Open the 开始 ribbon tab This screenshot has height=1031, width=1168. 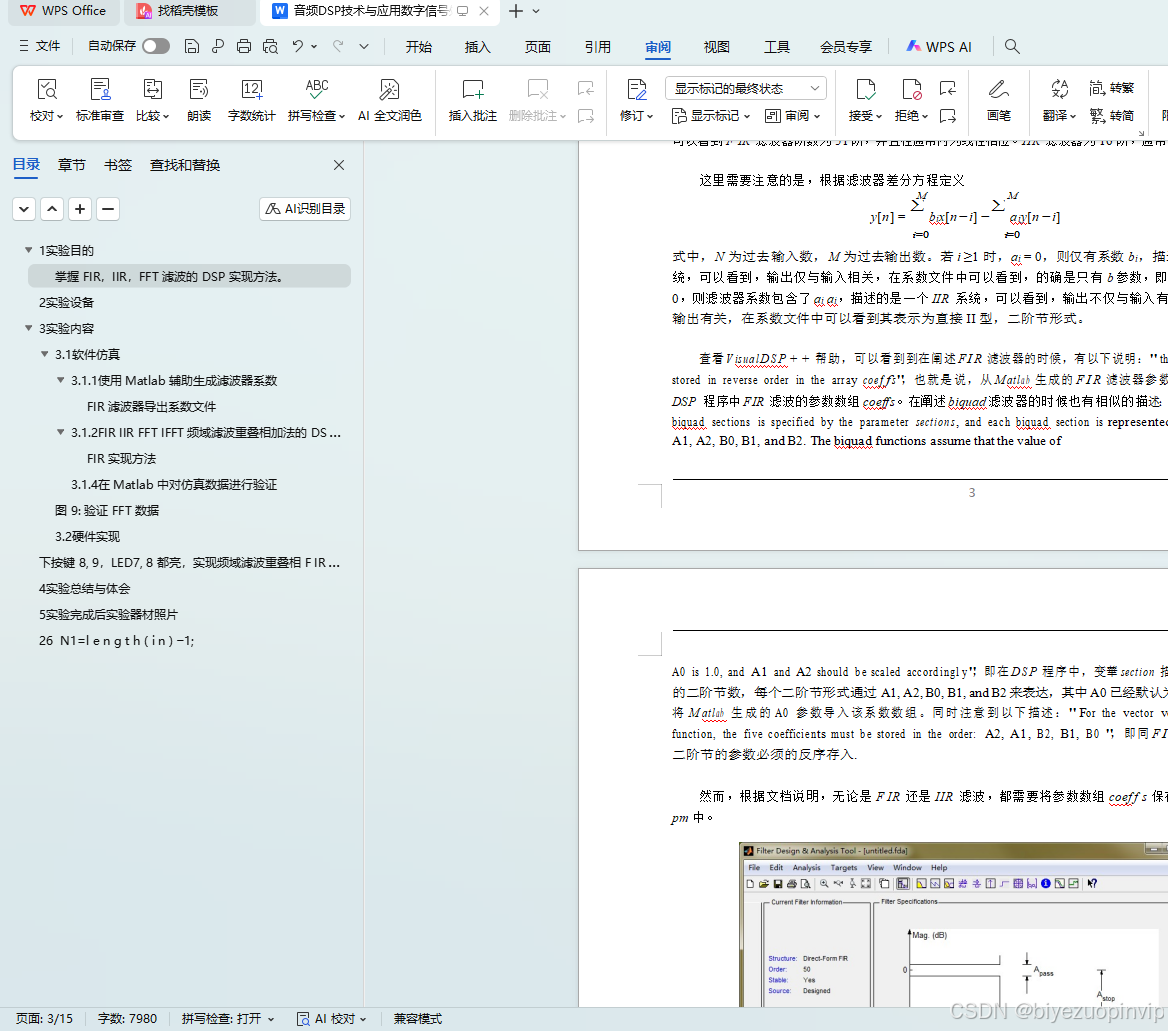(x=419, y=46)
